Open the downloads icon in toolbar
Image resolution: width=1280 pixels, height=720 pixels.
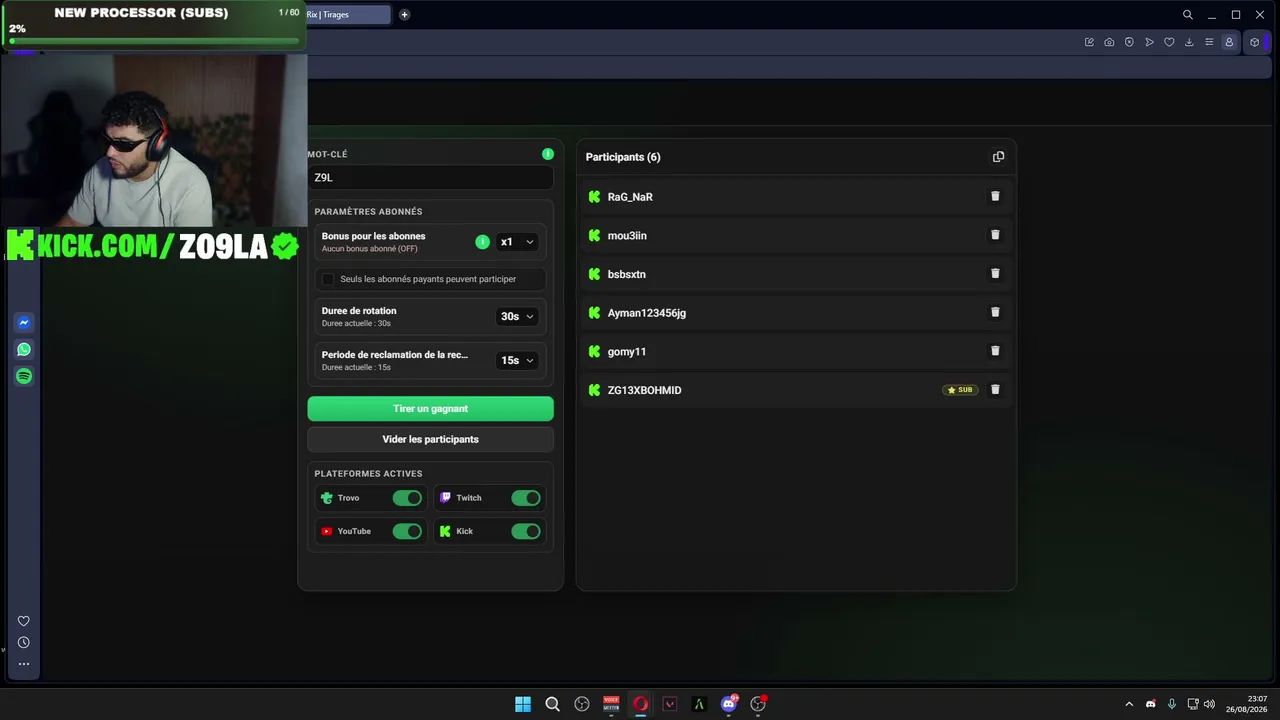coord(1189,42)
